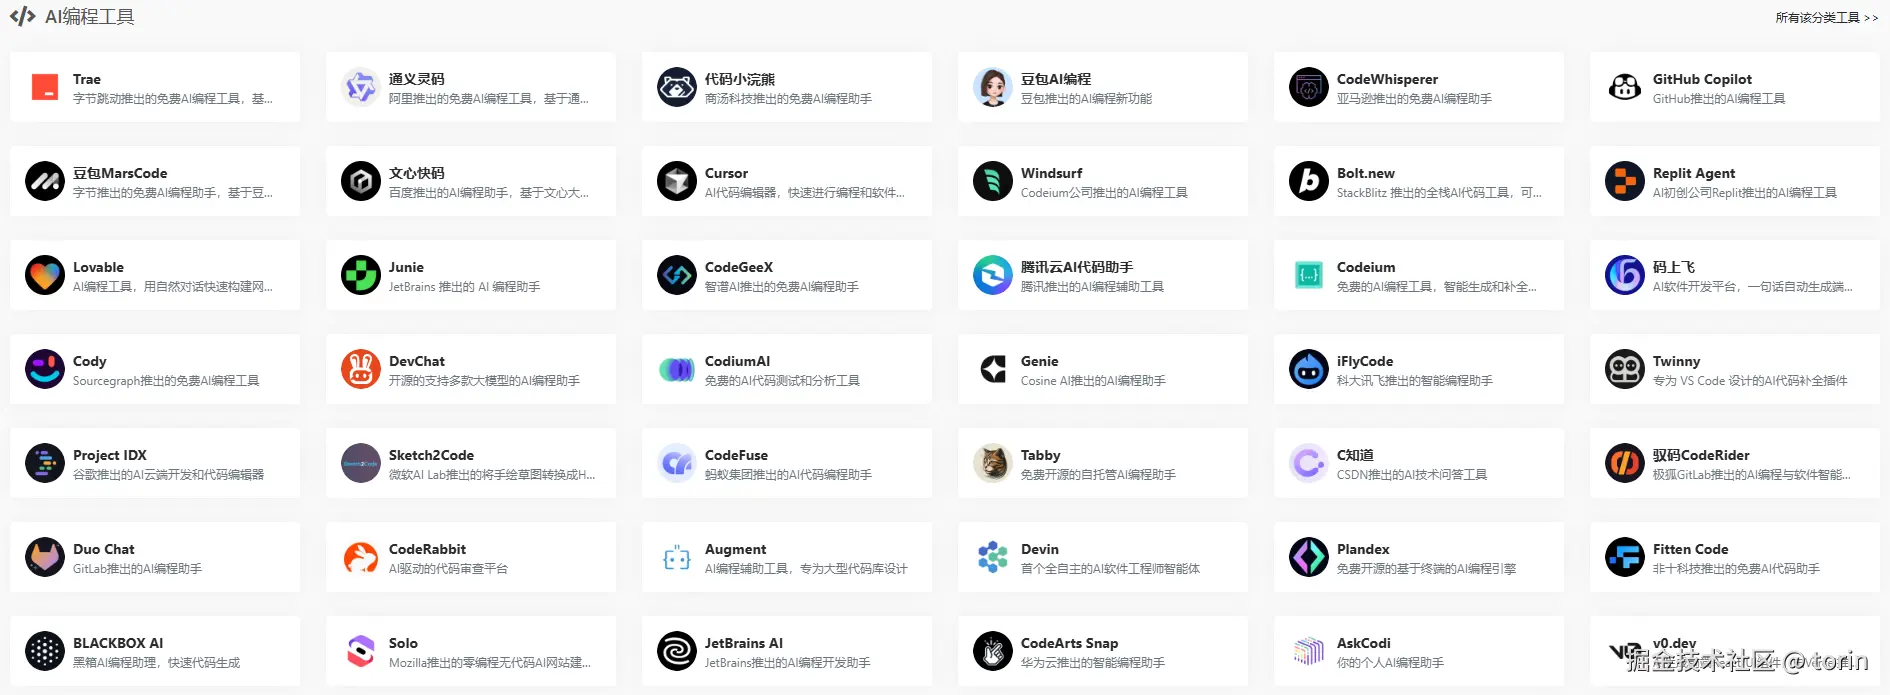
Task: Open the Fitten Code title link
Action: 1690,549
